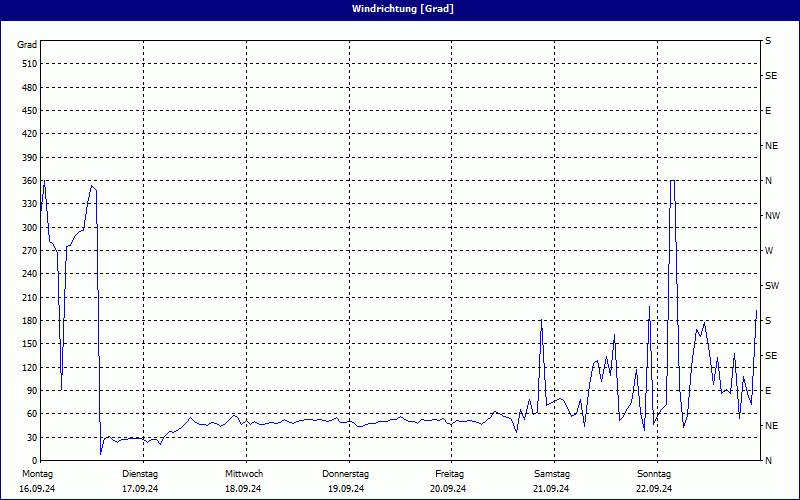
Task: Click the 120 axis value
Action: click(30, 367)
